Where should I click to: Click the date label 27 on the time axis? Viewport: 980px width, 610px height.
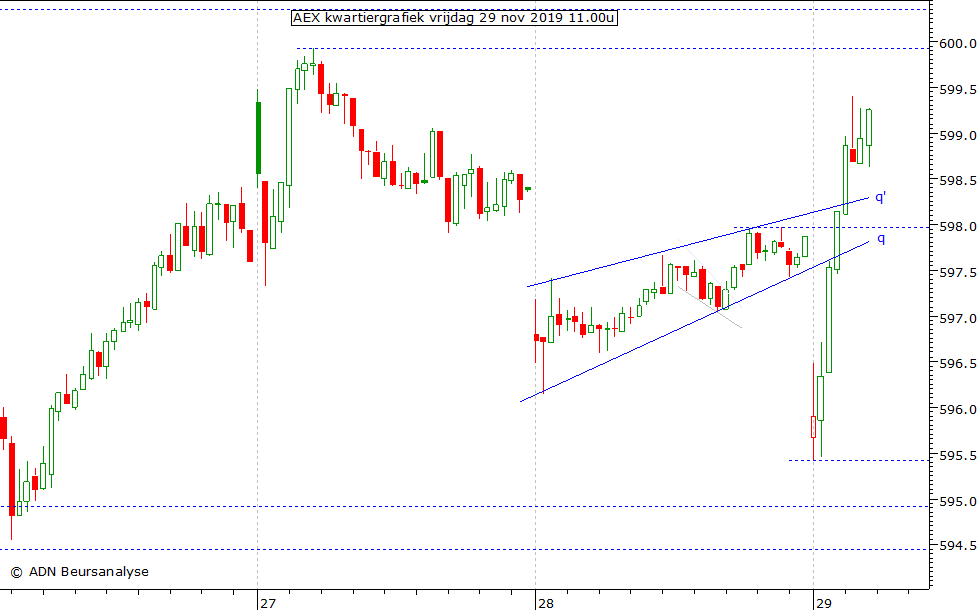click(x=267, y=603)
